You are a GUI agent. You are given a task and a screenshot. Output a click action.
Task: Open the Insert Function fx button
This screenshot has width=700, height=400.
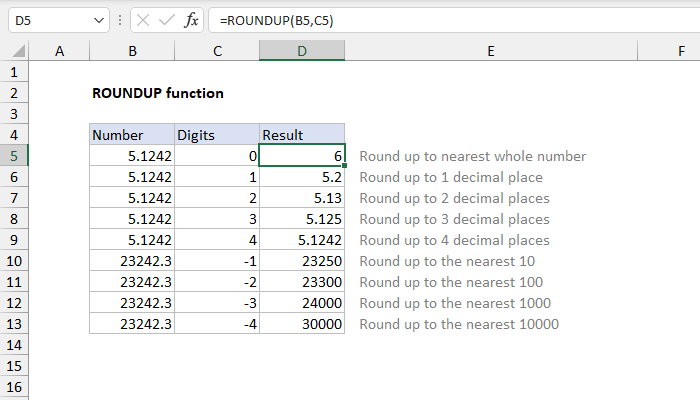coord(191,20)
